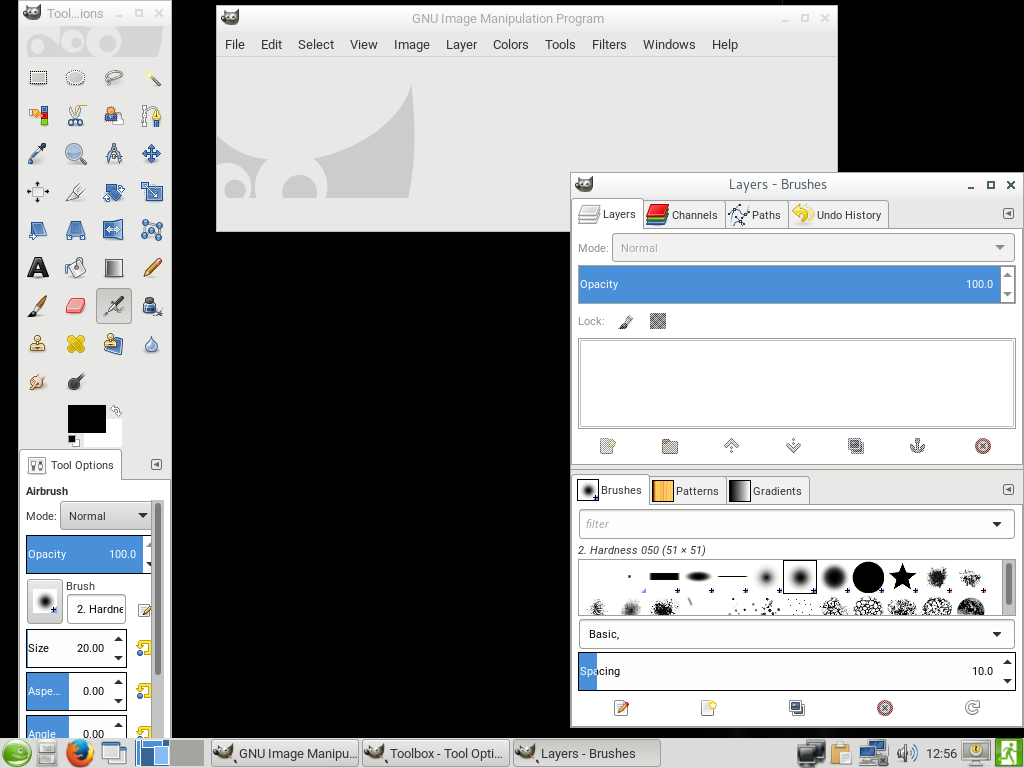Activate the Heal tool
The image size is (1024, 768).
(x=76, y=344)
